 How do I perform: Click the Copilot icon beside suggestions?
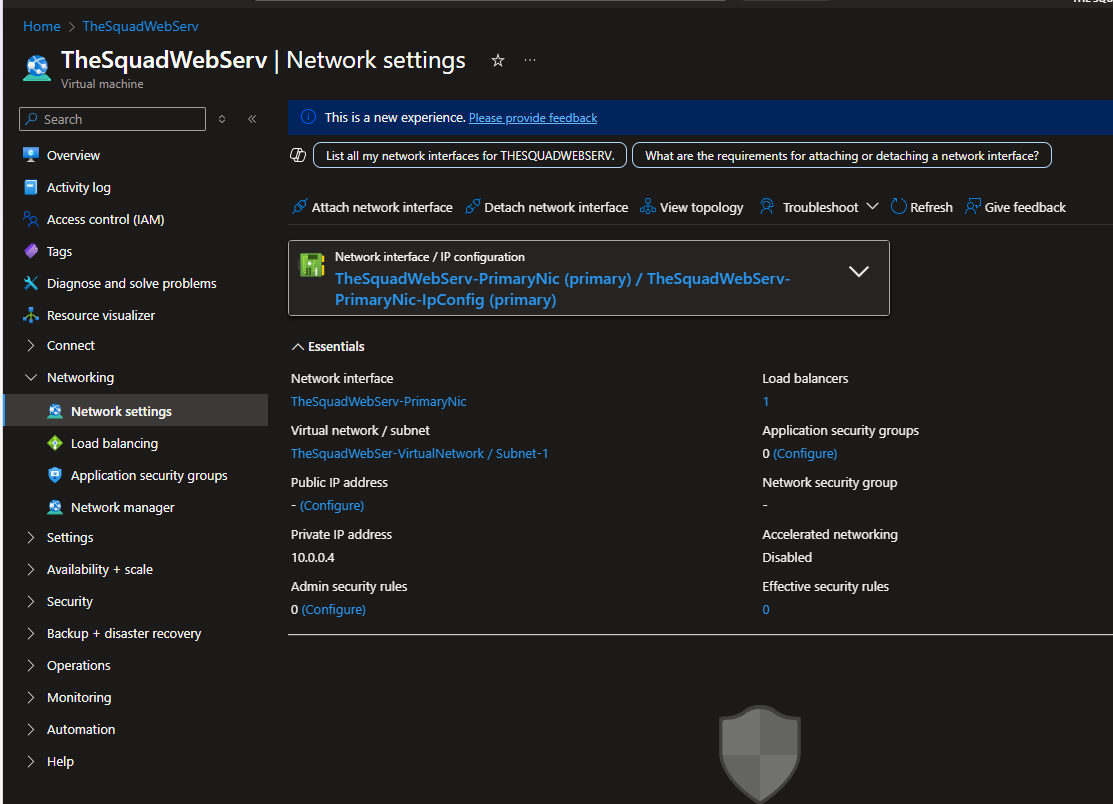click(x=298, y=155)
